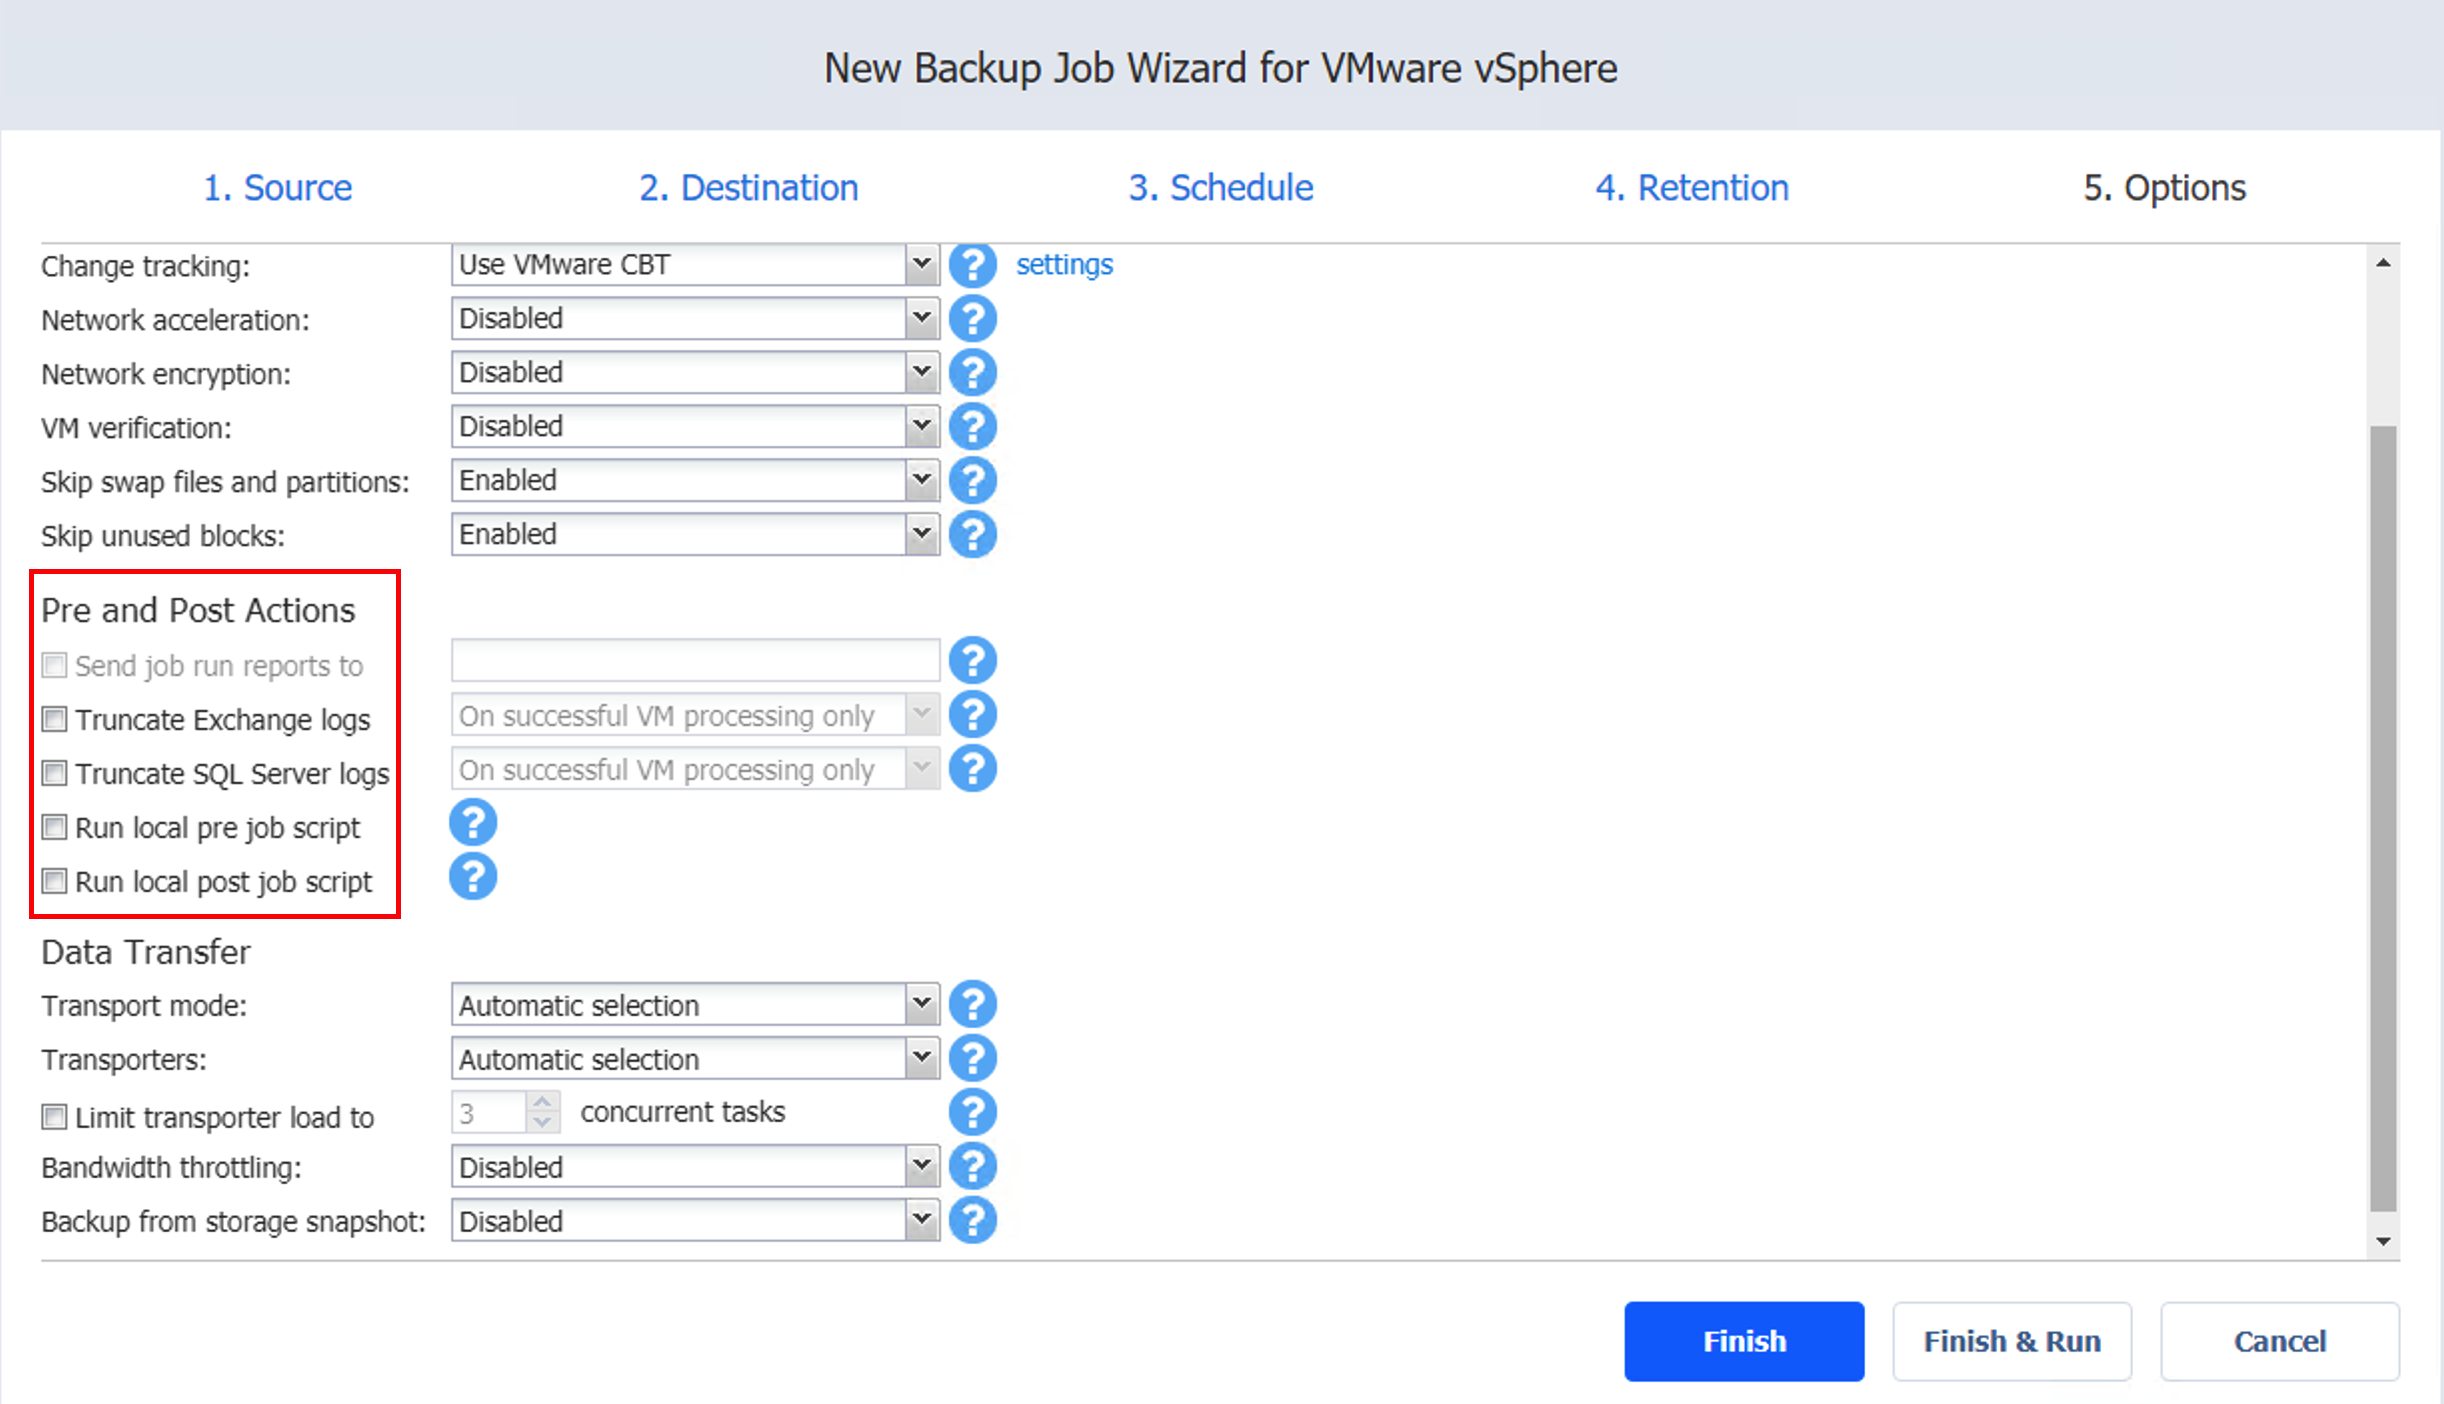Open Truncate Exchange logs condition dropdown
The width and height of the screenshot is (2444, 1404).
tap(695, 715)
